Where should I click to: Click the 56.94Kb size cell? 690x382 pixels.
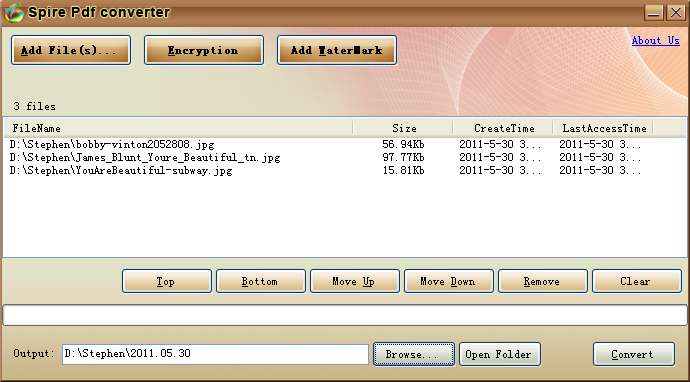coord(403,144)
